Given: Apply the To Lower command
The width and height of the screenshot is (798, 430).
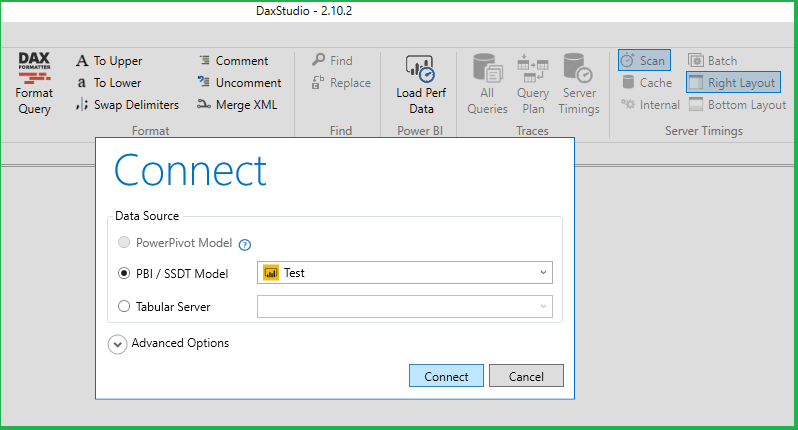Looking at the screenshot, I should 109,83.
